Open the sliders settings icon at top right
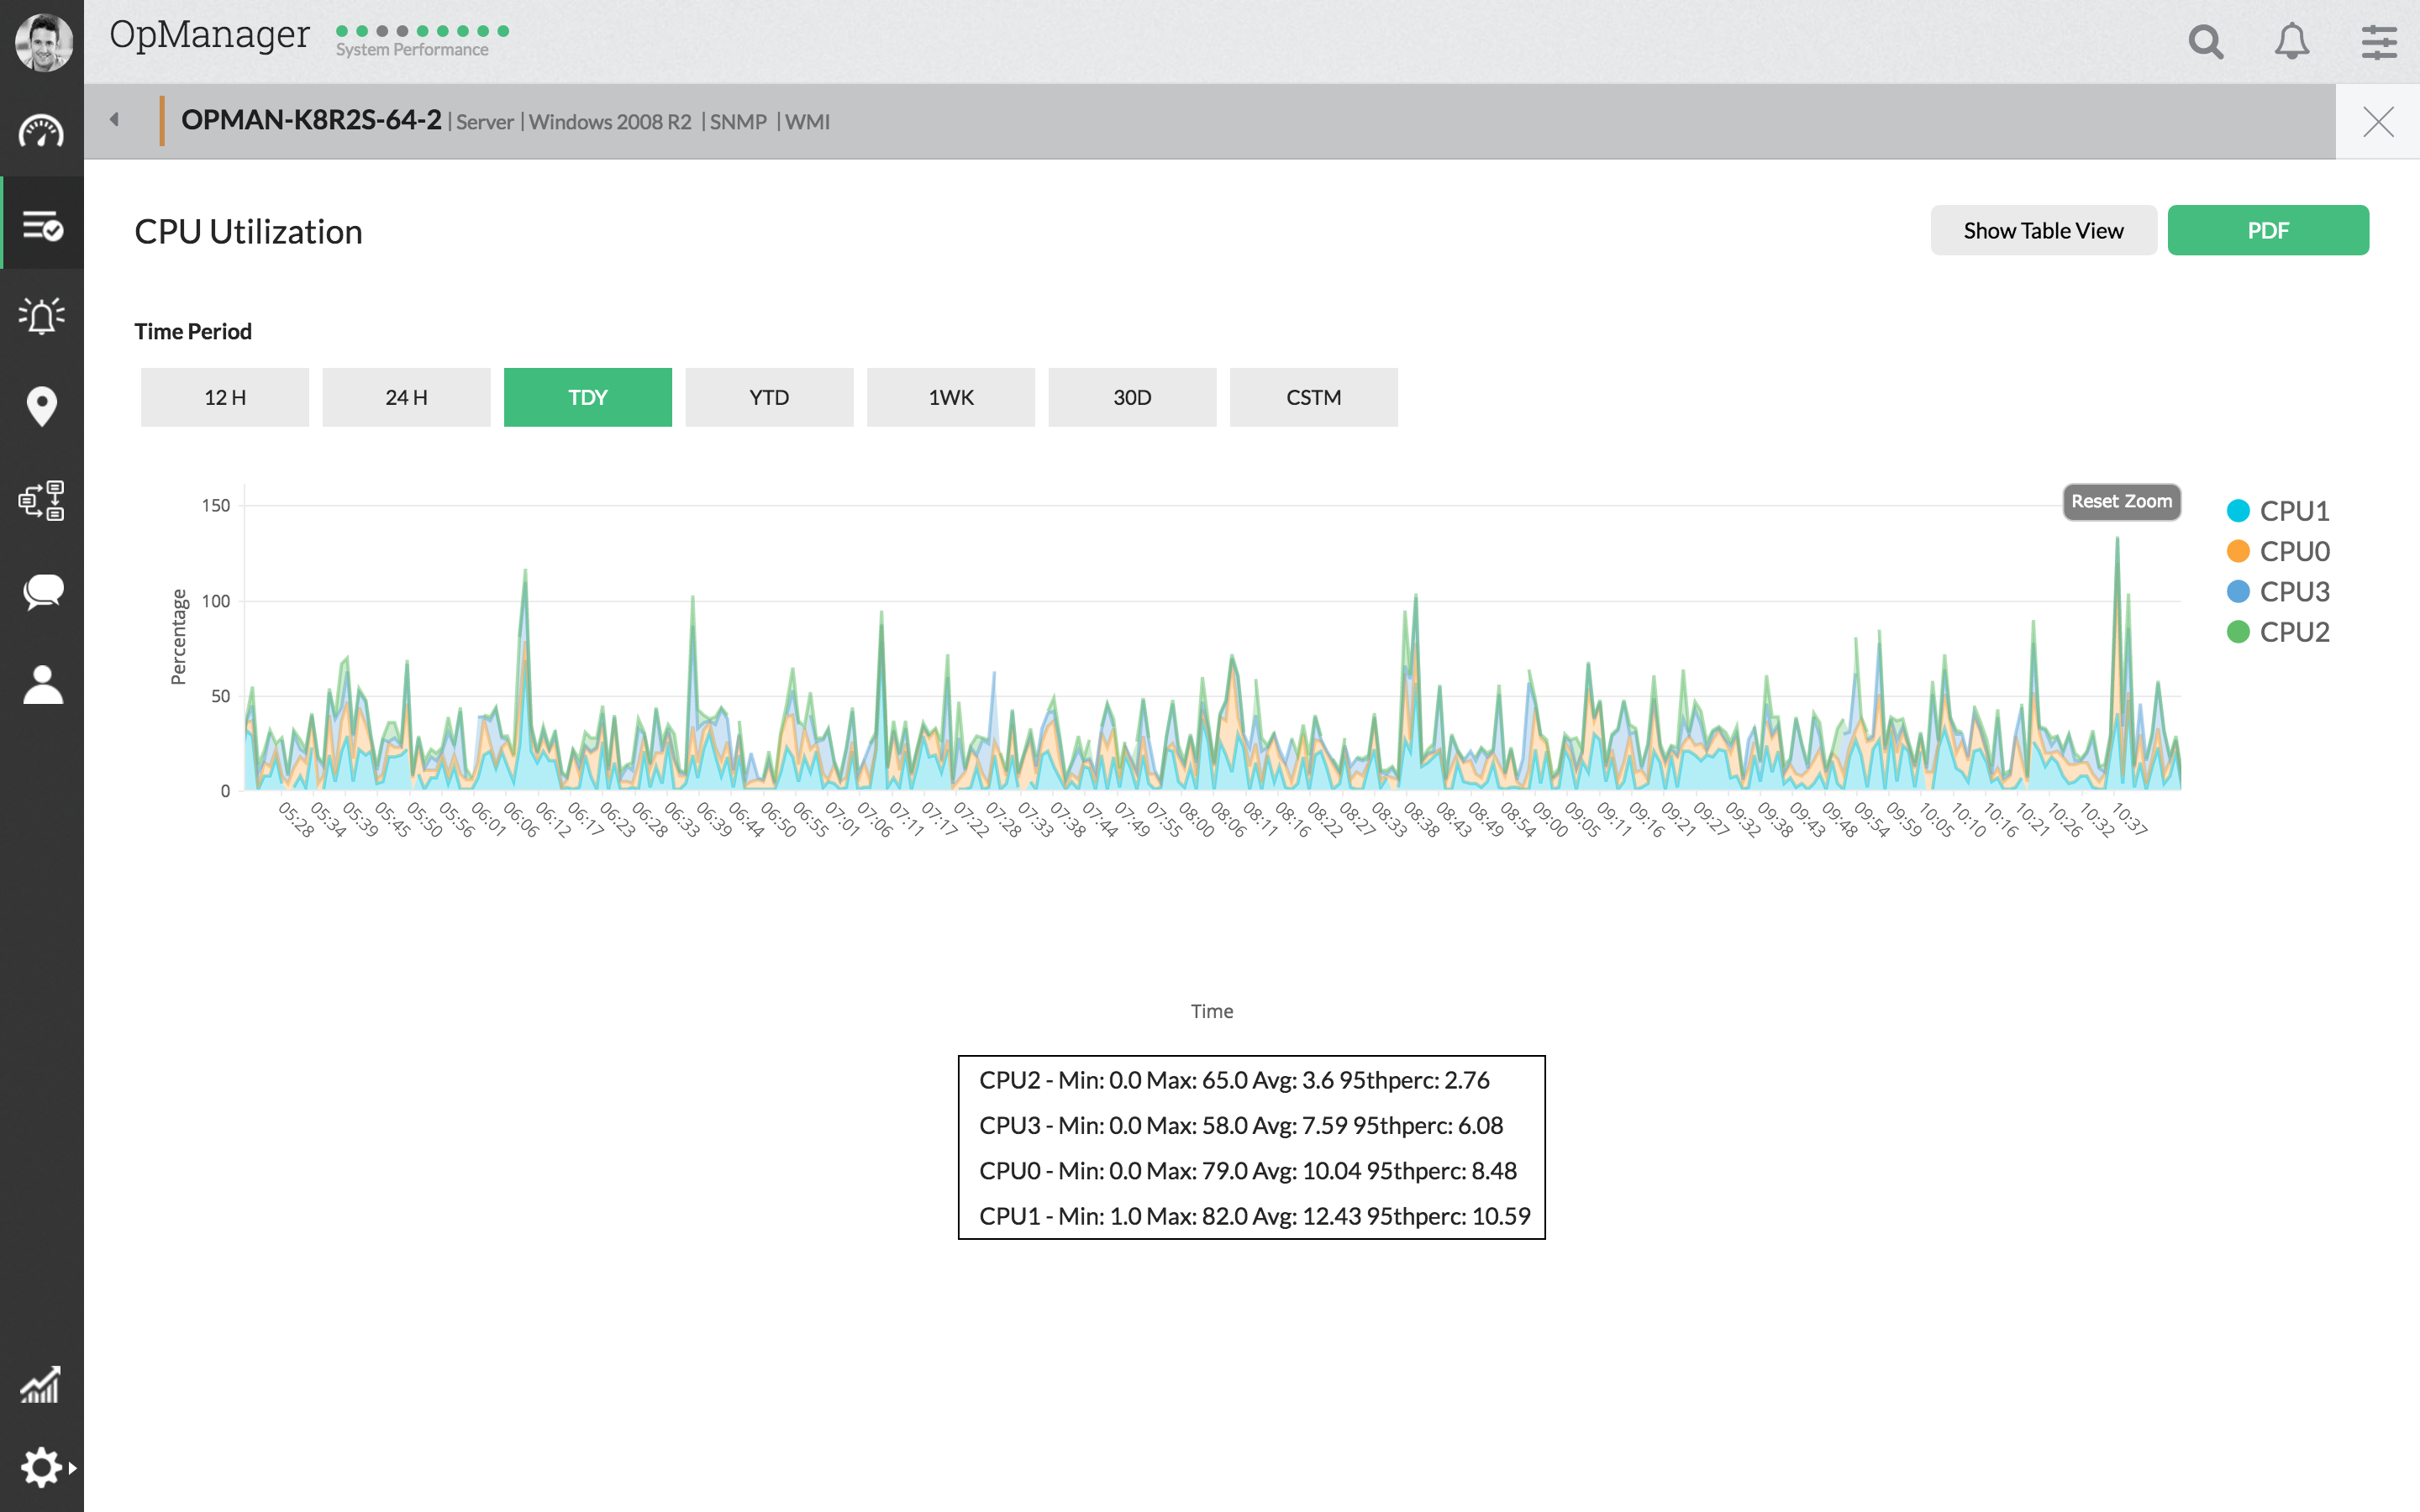Screen dimensions: 2420x1512 (2378, 42)
